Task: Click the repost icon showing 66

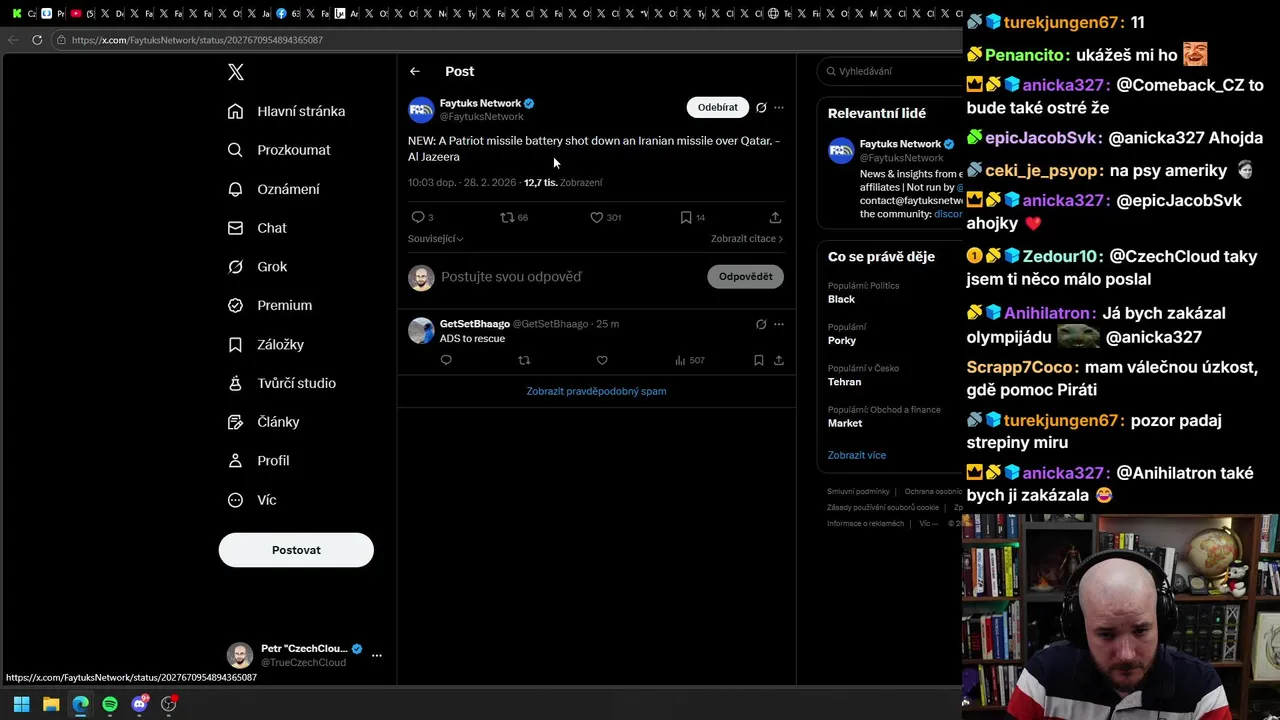Action: (507, 217)
